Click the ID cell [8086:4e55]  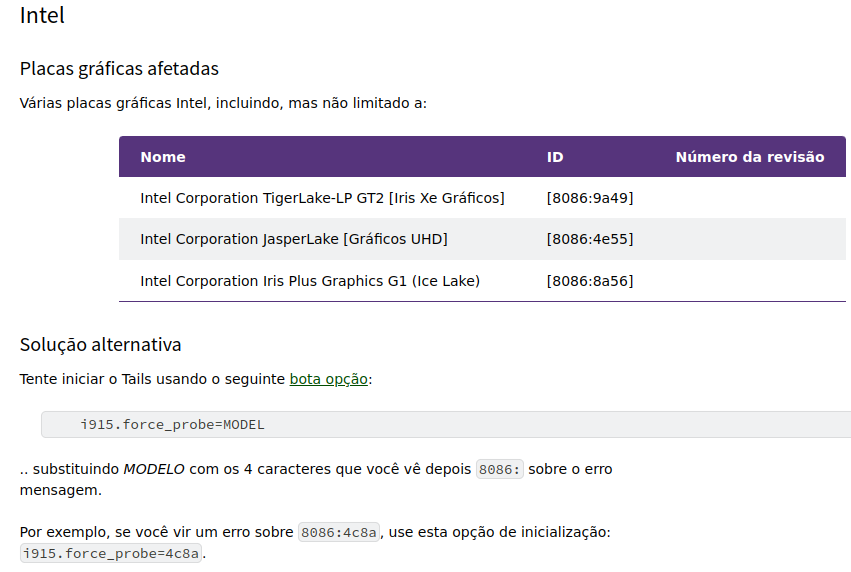click(x=590, y=239)
